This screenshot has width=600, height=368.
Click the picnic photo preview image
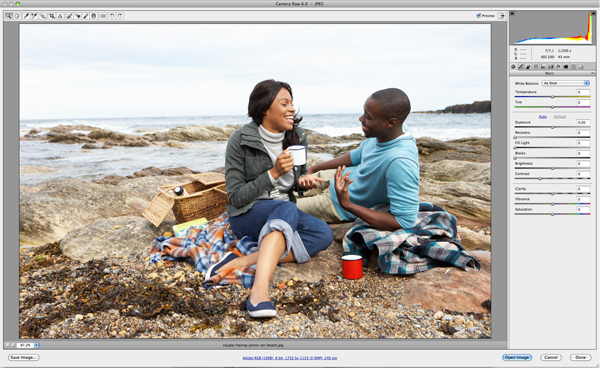click(255, 181)
